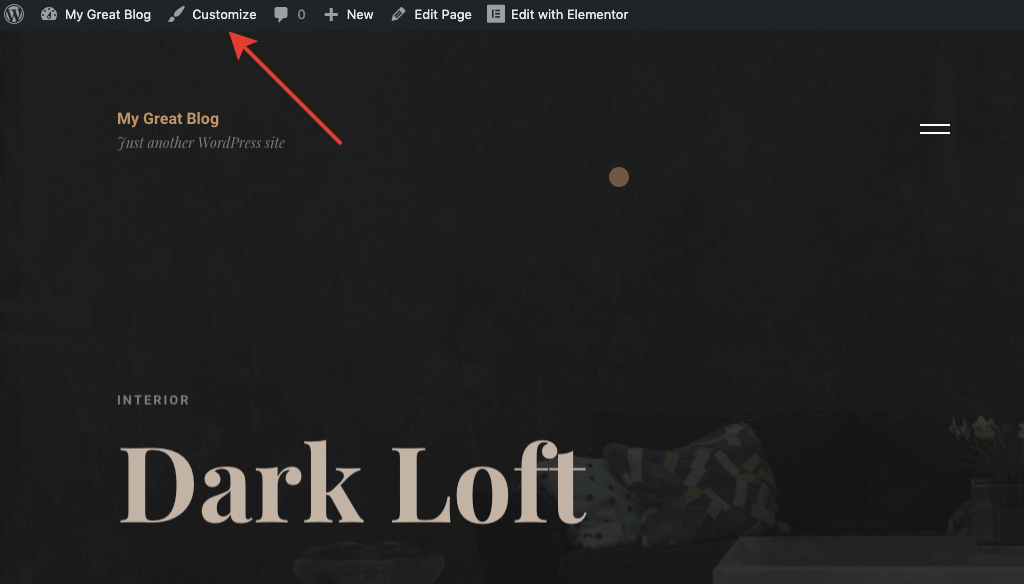The height and width of the screenshot is (584, 1024).
Task: Open the INTERIOR category label
Action: point(153,400)
